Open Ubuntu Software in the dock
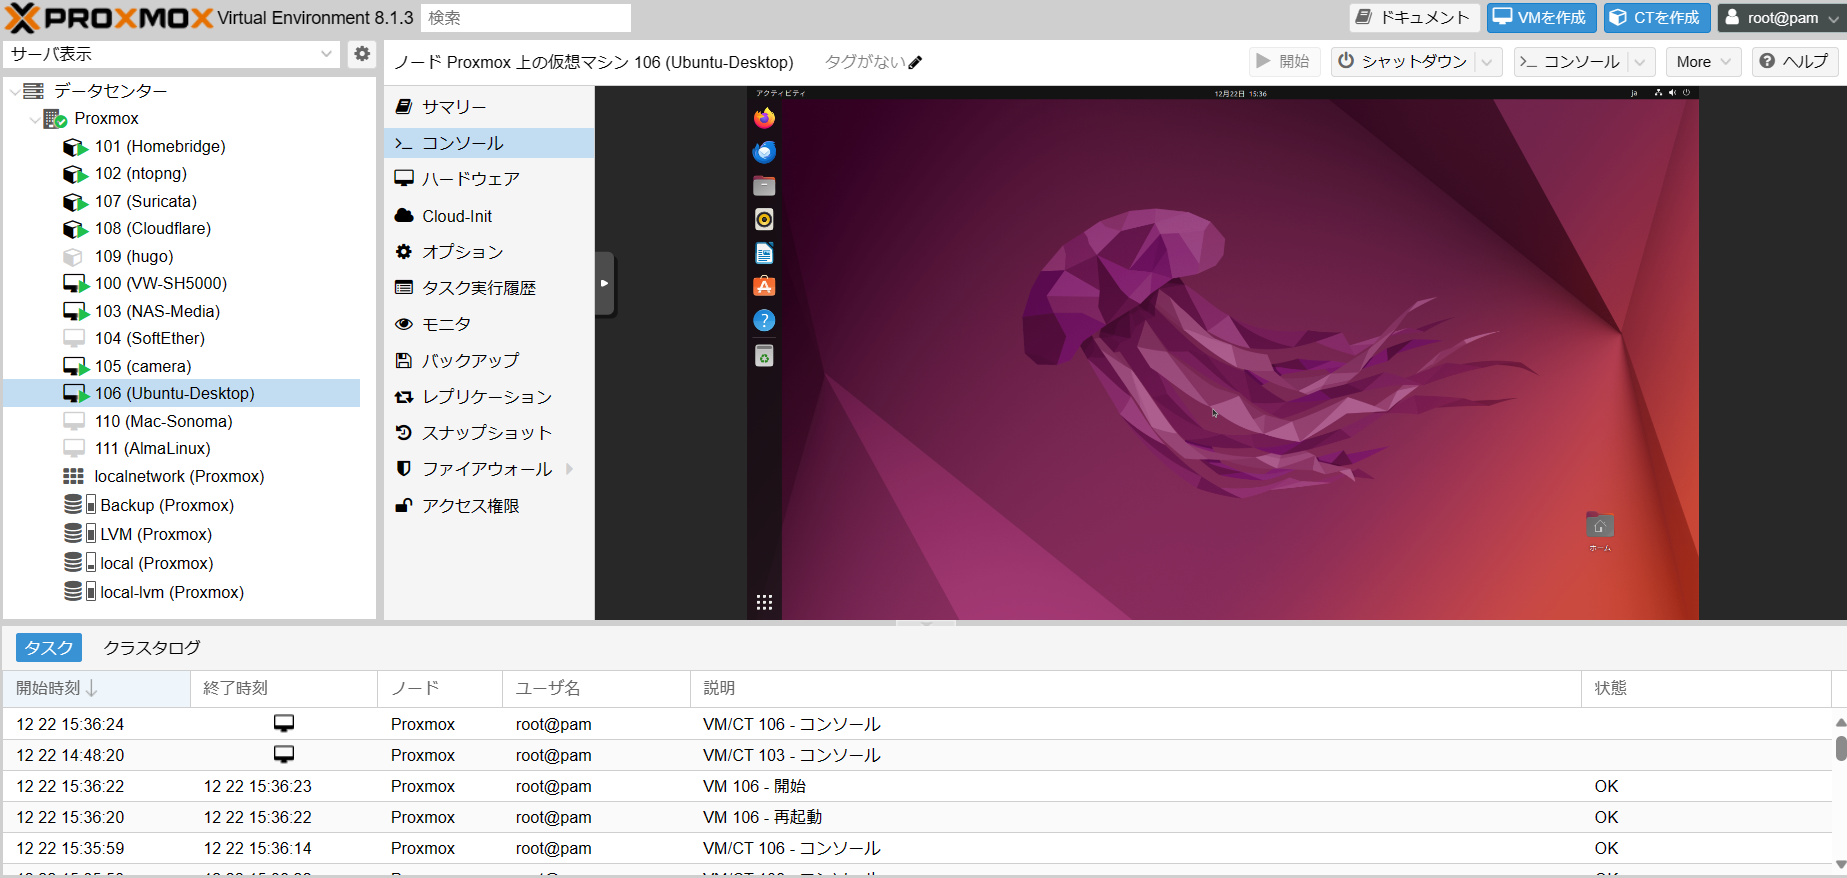Screen dimensions: 1847x878 (x=764, y=287)
